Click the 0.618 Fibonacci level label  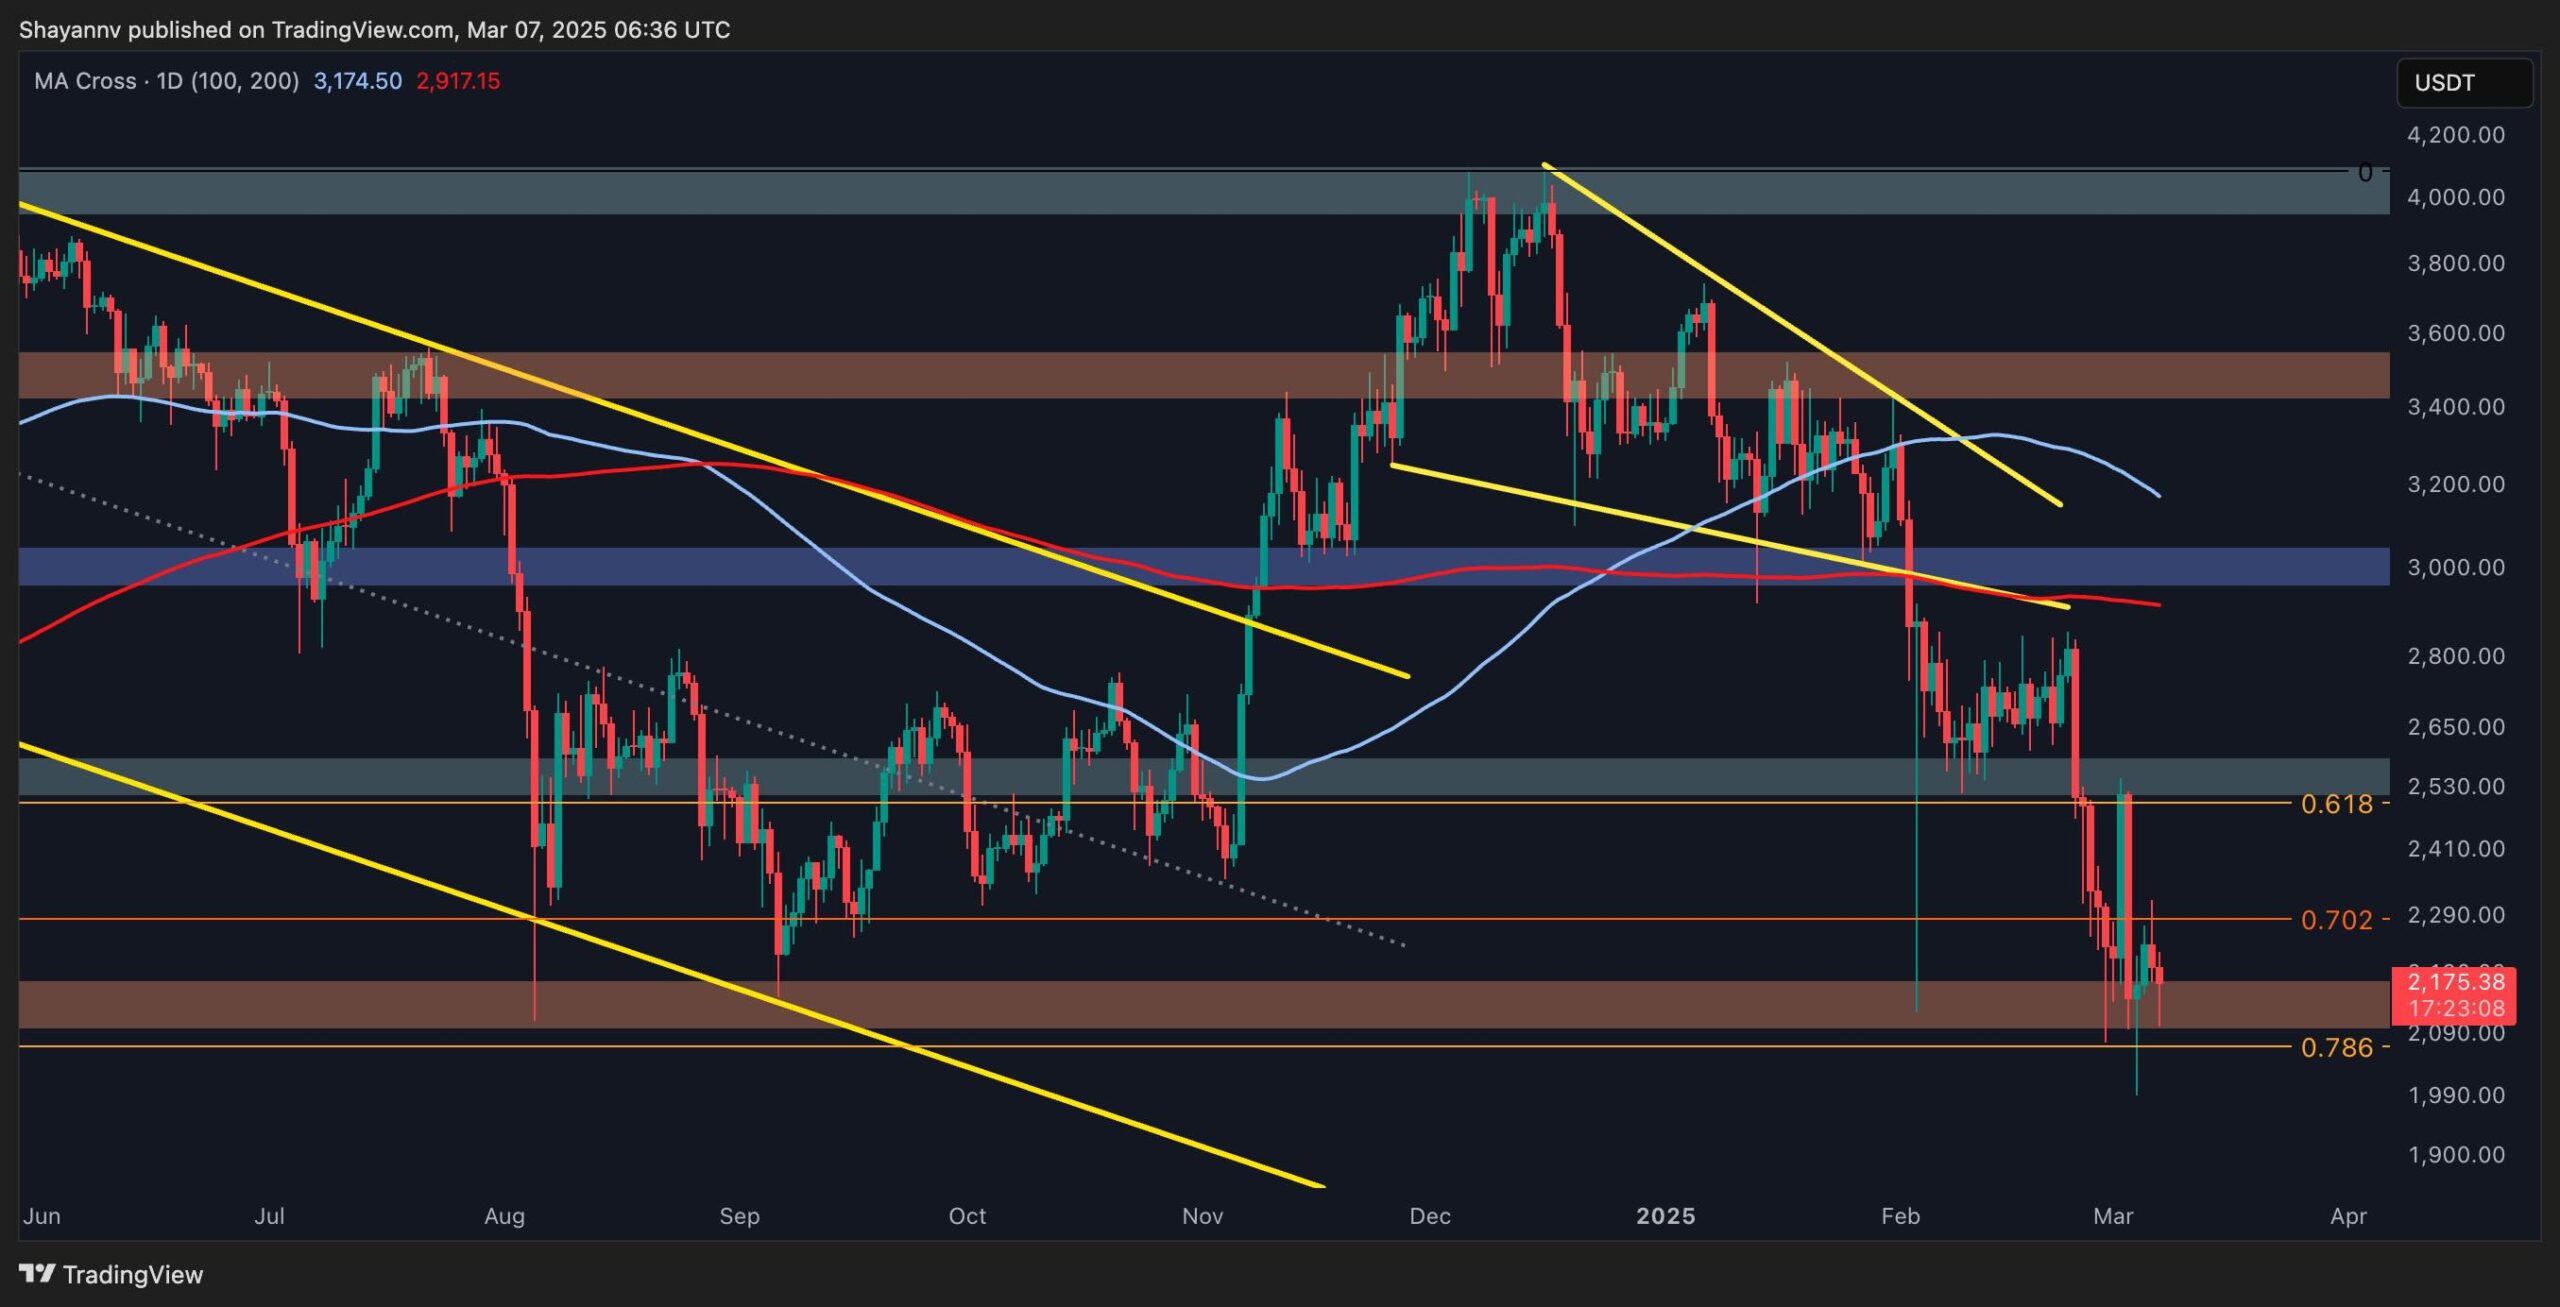coord(2335,804)
